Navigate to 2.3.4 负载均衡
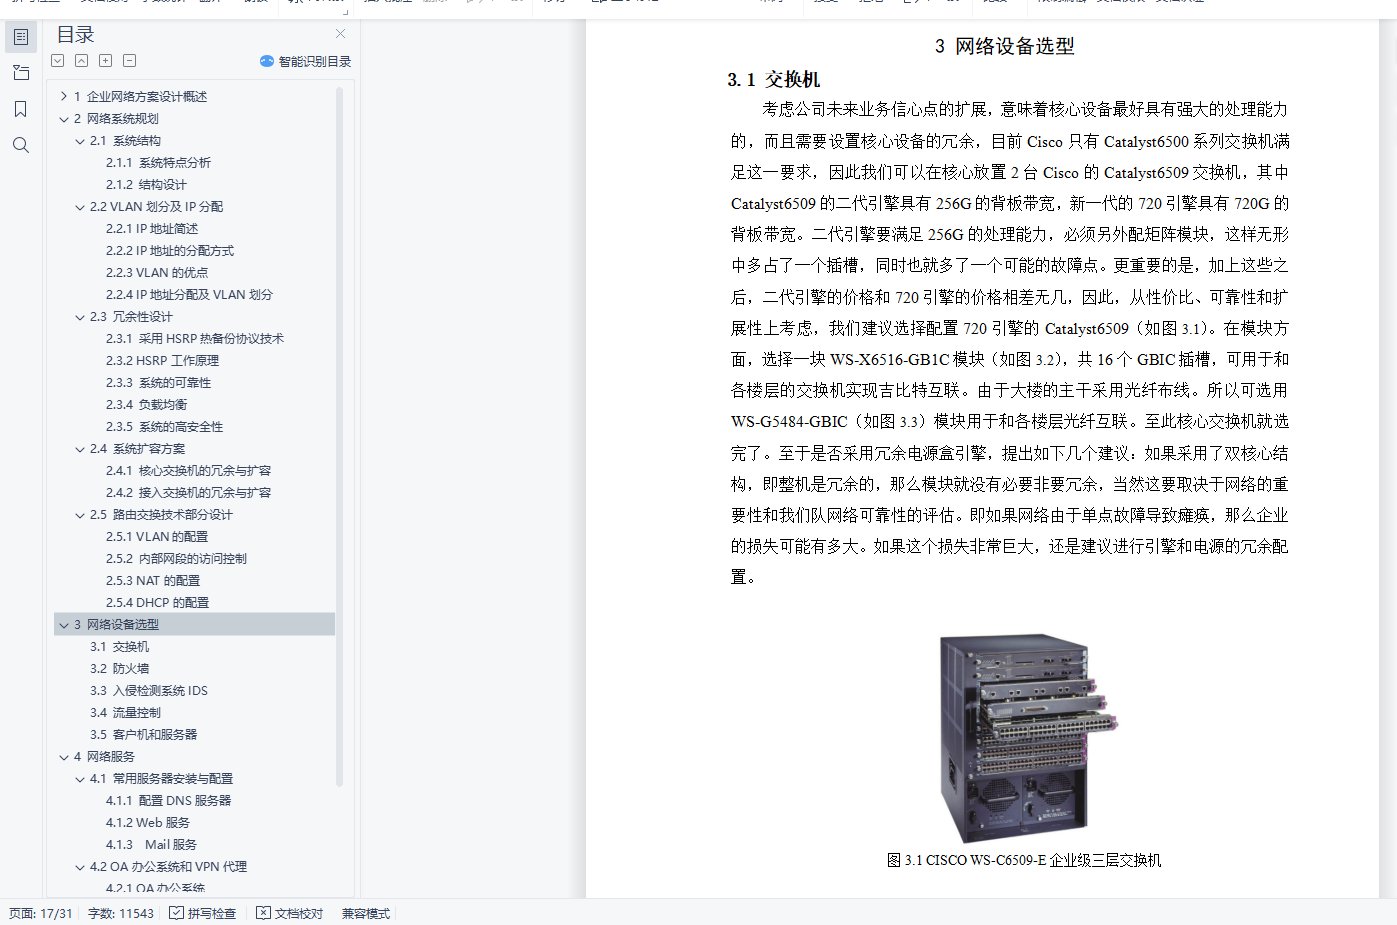This screenshot has width=1397, height=925. (146, 405)
